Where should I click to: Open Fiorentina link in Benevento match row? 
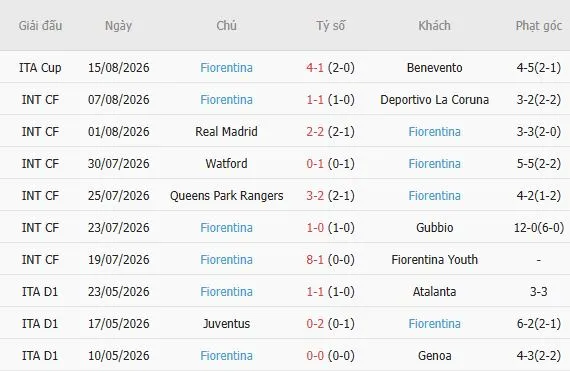coord(226,68)
